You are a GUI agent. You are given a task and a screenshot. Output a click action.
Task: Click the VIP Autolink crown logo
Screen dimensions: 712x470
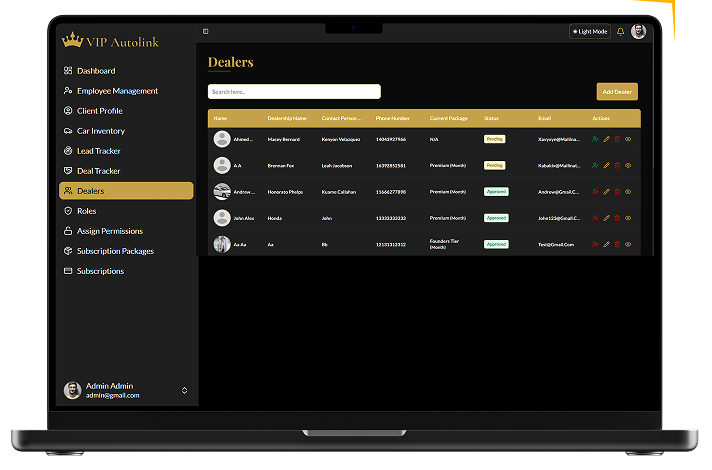coord(71,41)
